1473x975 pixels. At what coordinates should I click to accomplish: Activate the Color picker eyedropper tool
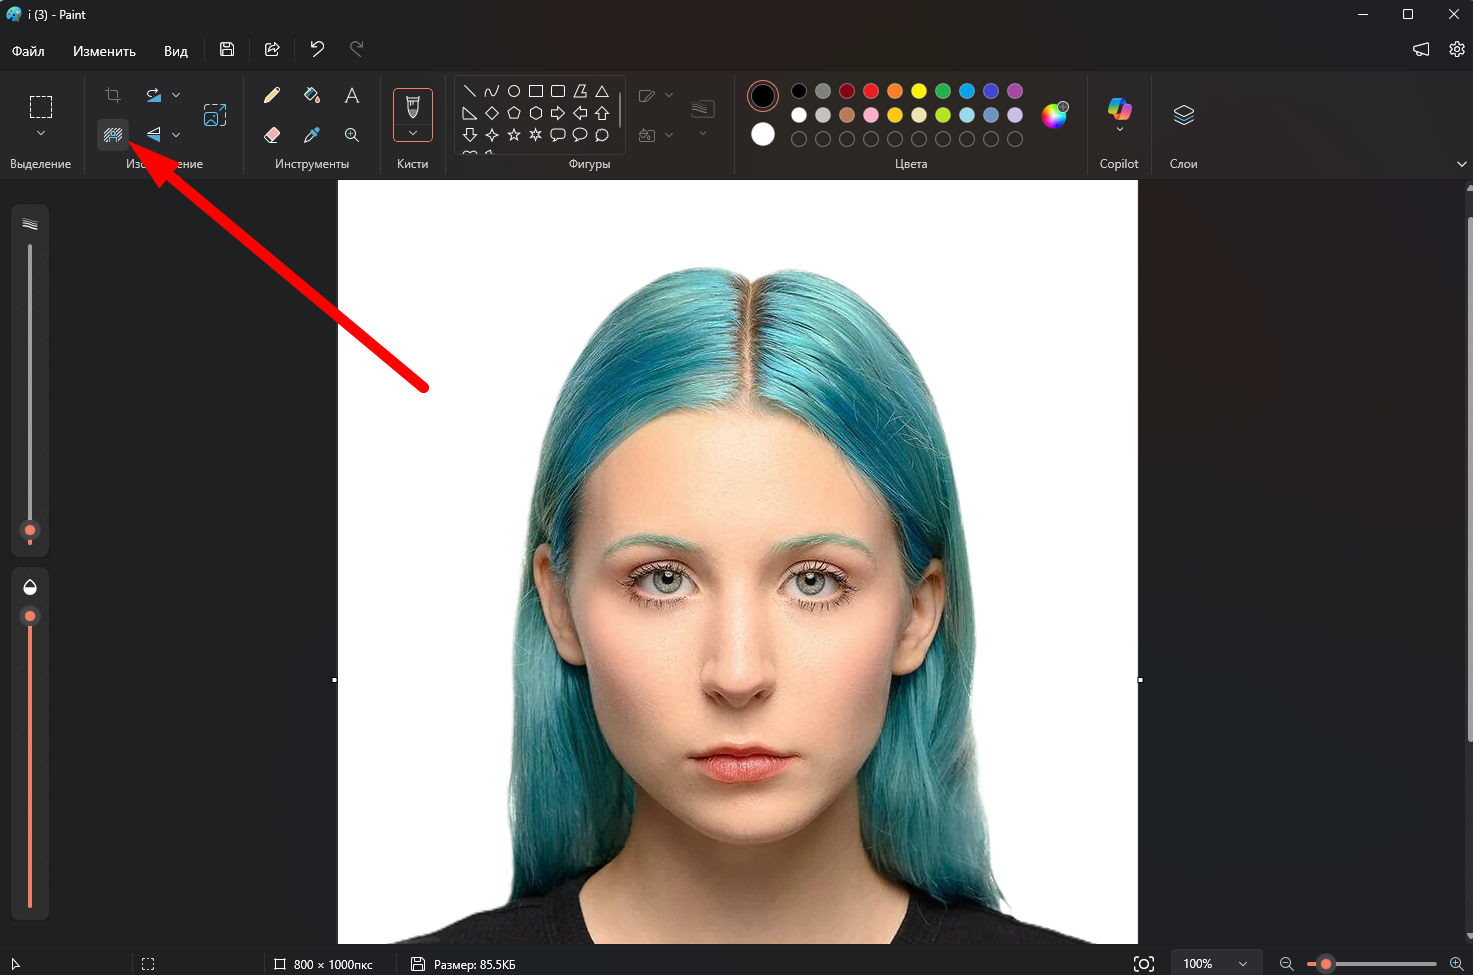point(312,134)
